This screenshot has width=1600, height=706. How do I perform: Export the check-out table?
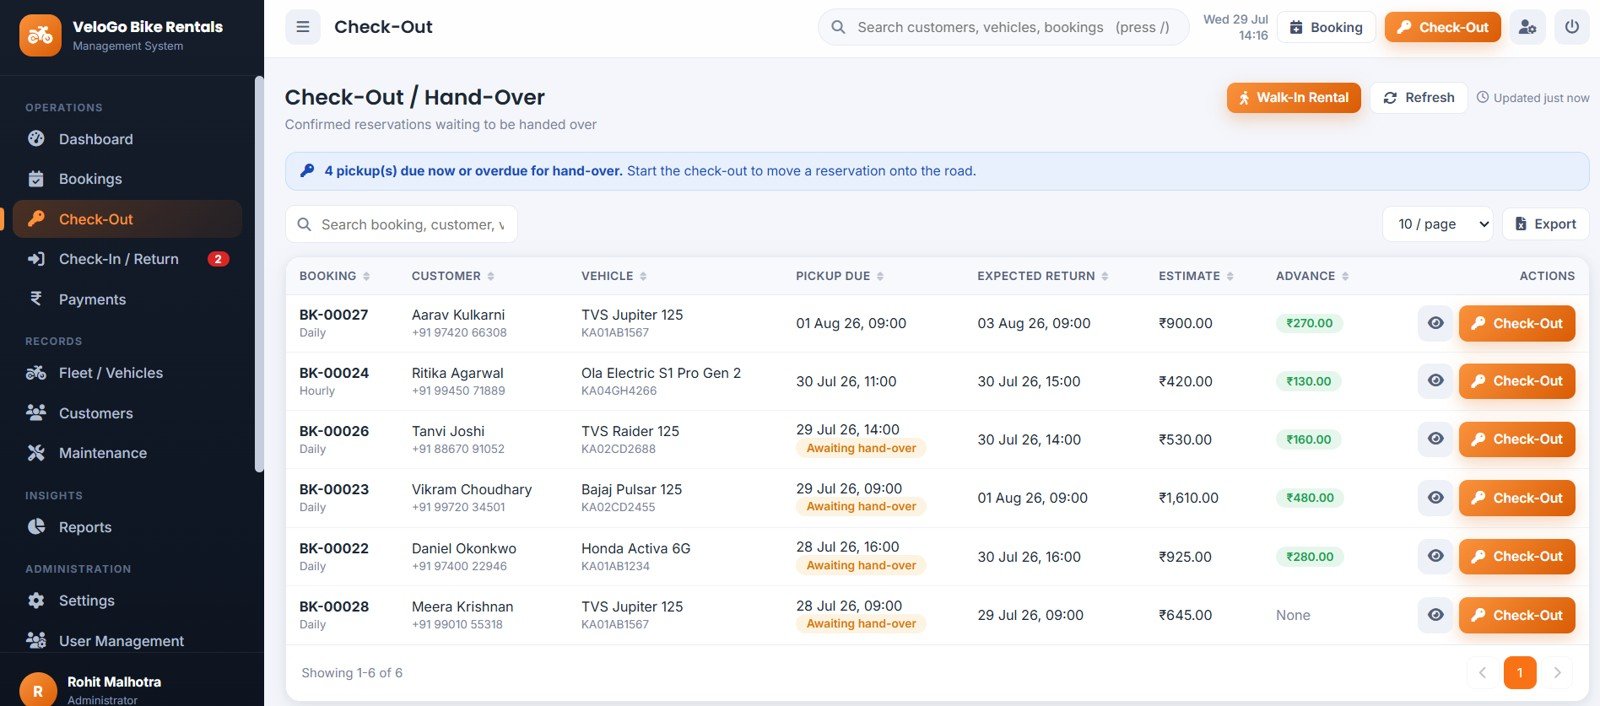[x=1545, y=224]
